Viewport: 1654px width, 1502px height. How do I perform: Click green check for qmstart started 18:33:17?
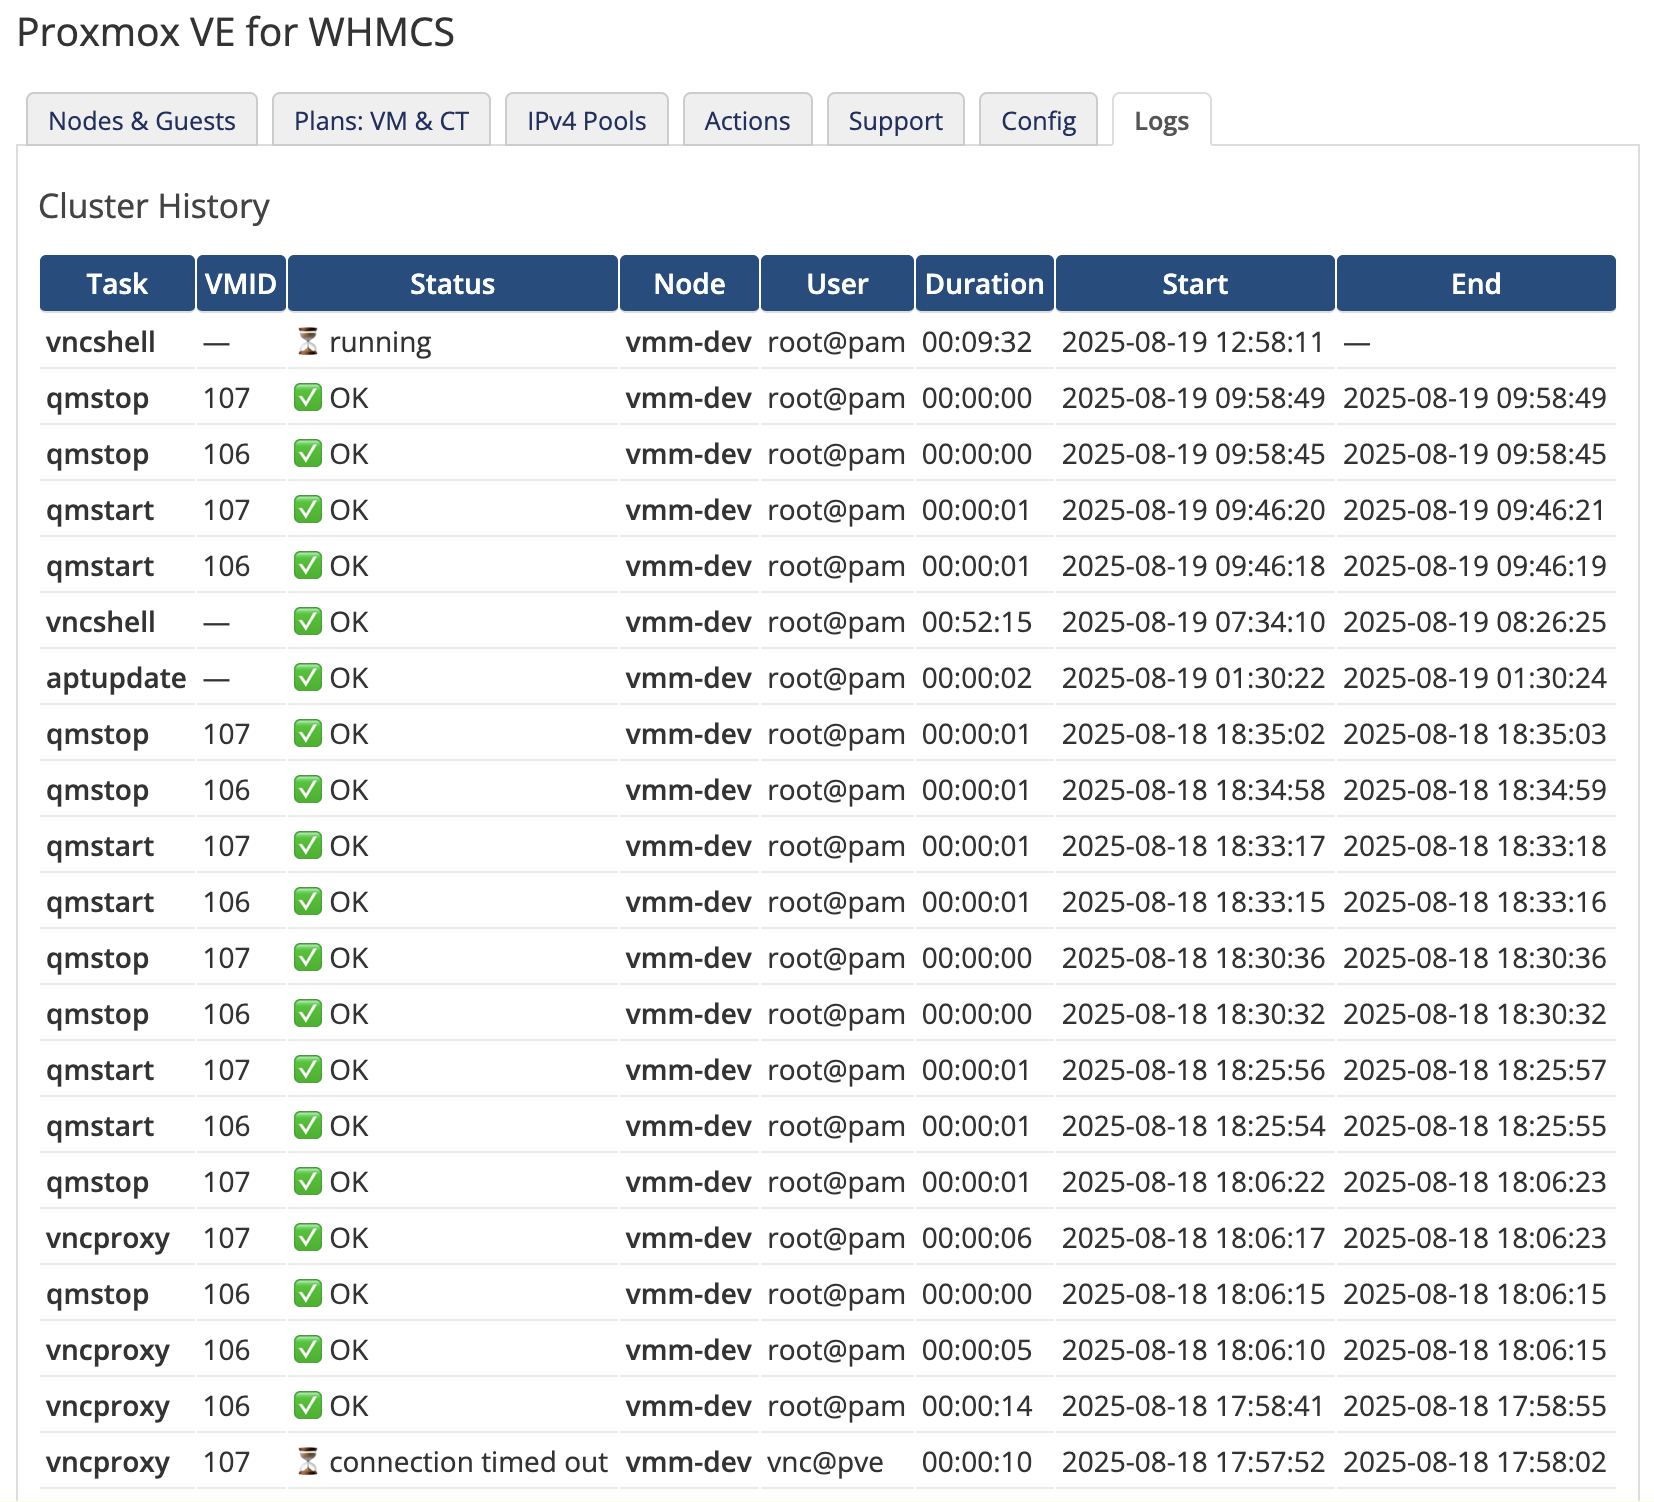308,846
